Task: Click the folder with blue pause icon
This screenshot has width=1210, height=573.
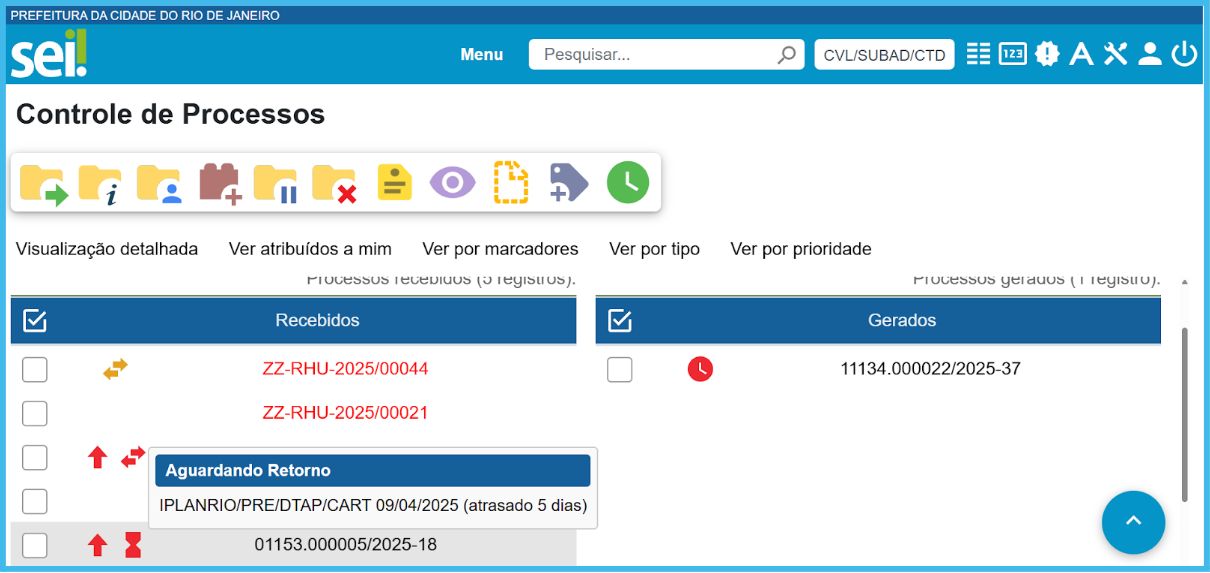Action: tap(276, 184)
